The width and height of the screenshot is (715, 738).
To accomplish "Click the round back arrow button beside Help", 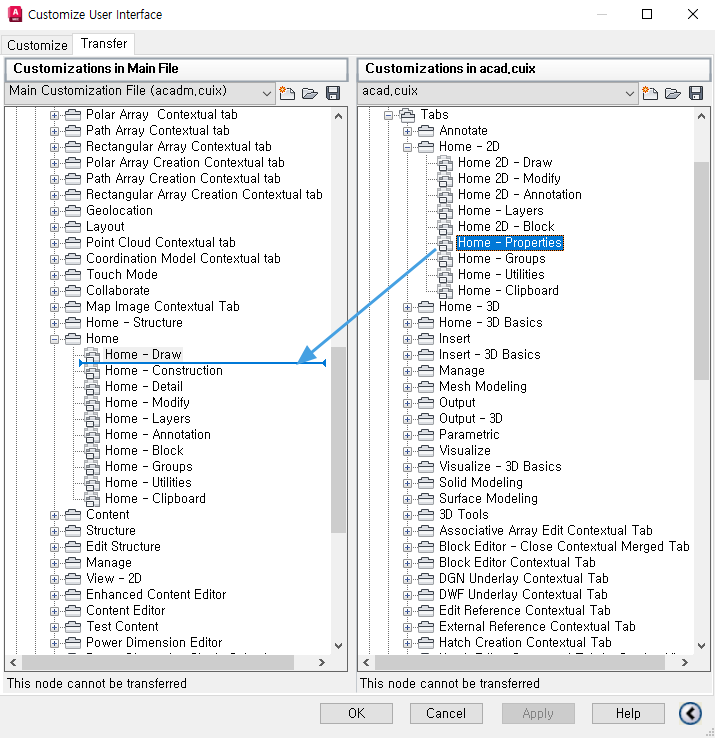I will pyautogui.click(x=690, y=713).
